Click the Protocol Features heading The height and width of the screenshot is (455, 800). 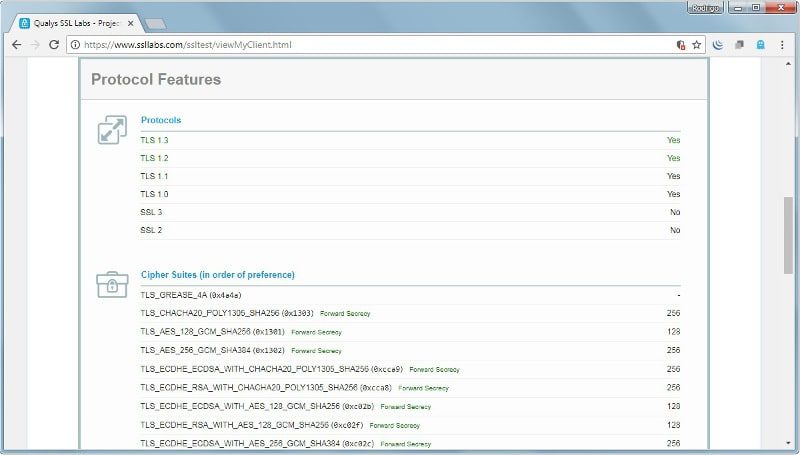156,80
